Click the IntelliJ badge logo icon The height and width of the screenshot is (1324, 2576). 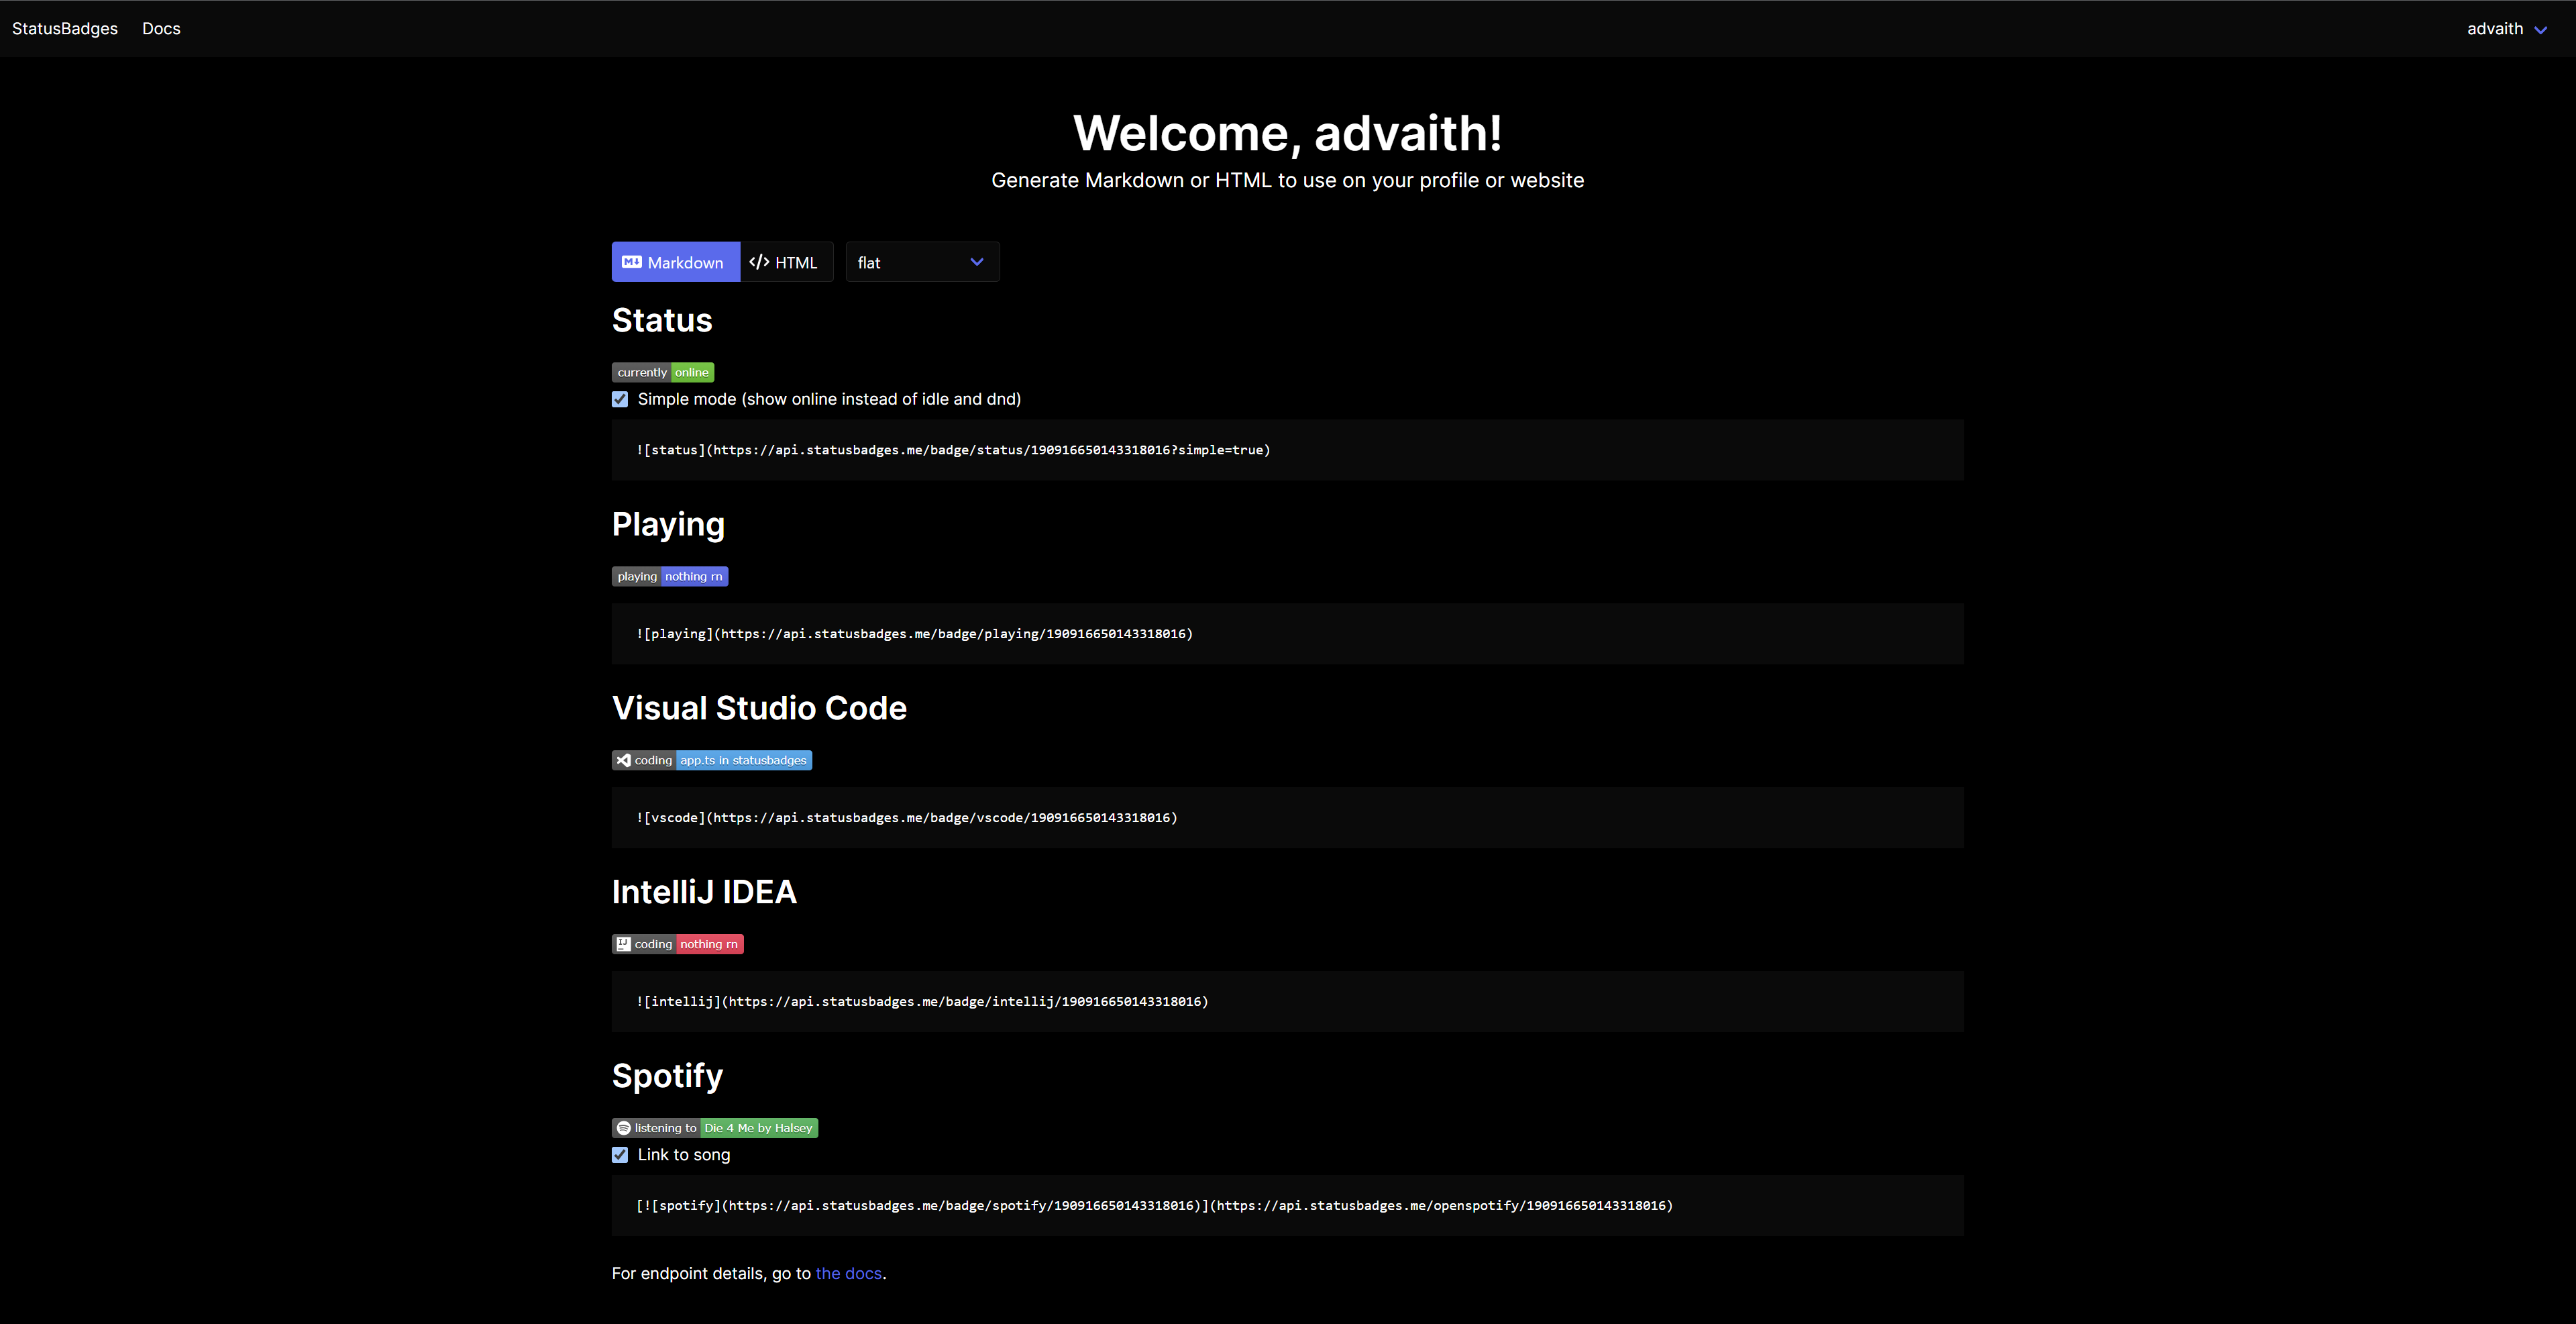point(623,944)
